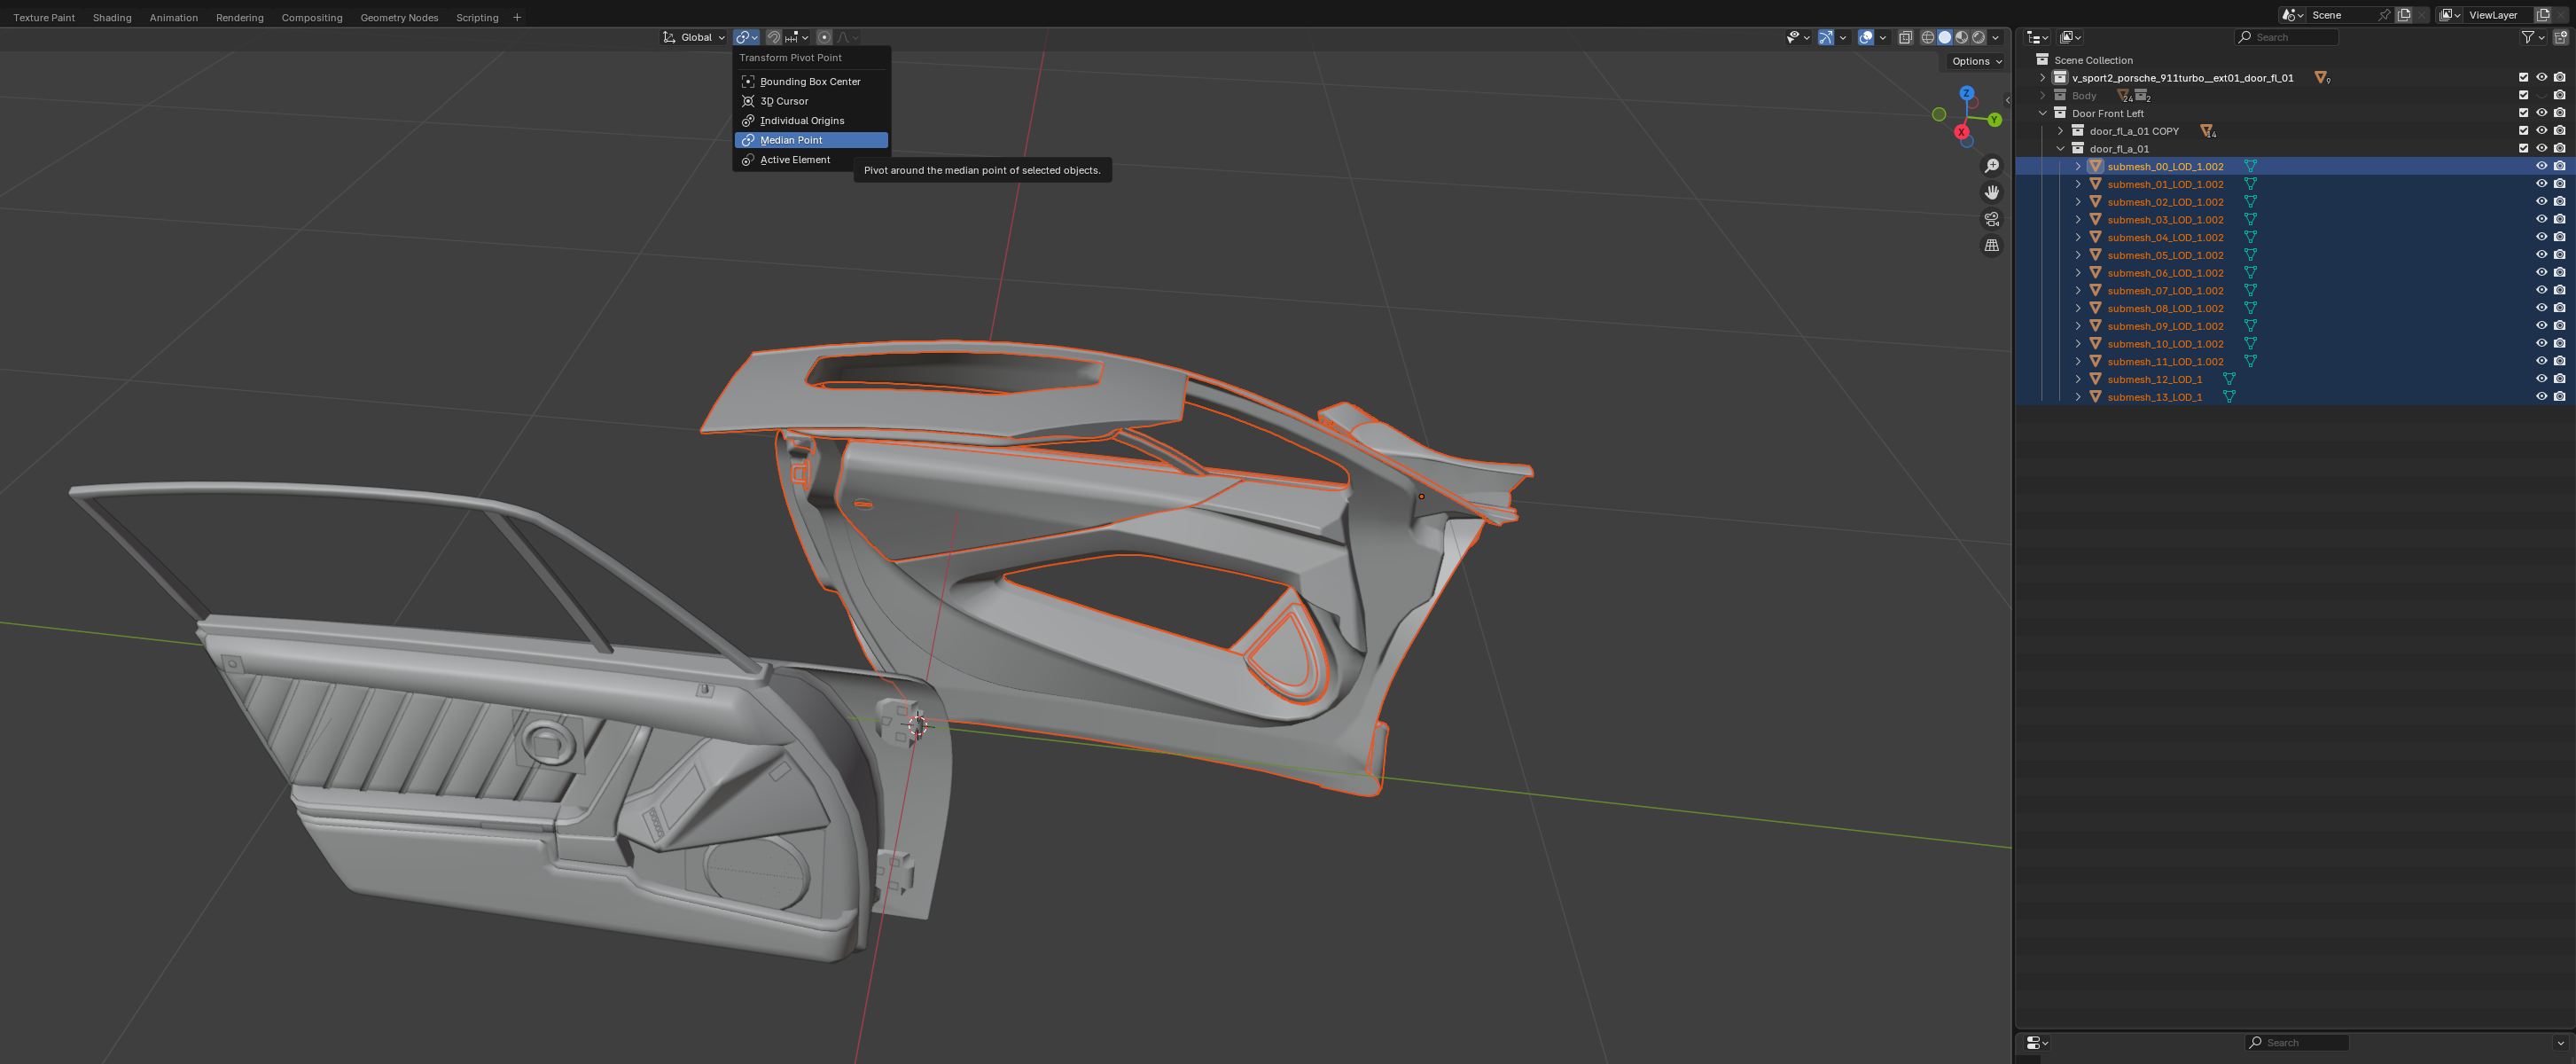
Task: Open Global transform orientation dropdown
Action: [695, 37]
